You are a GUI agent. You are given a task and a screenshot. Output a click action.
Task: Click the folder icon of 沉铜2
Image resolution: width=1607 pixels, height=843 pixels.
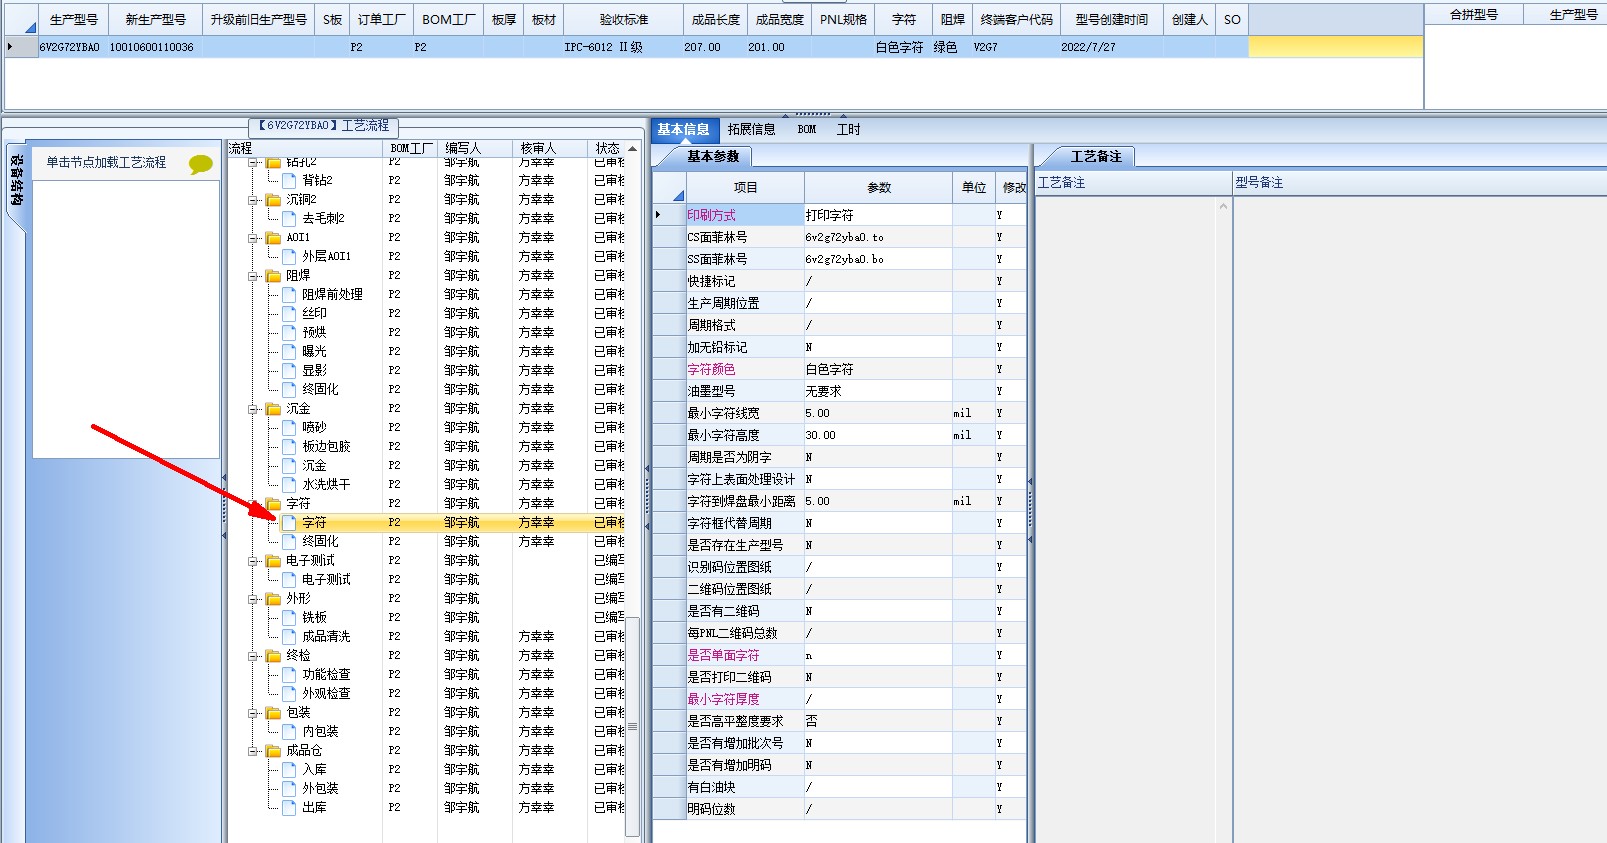pyautogui.click(x=273, y=200)
